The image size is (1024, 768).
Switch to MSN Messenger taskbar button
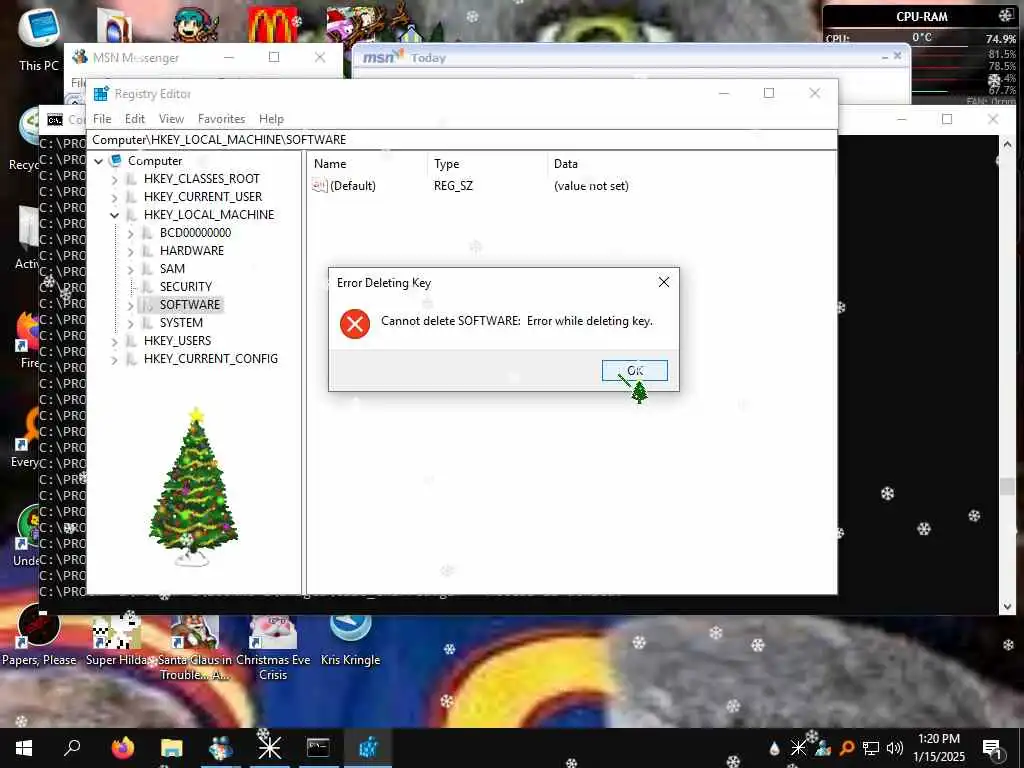coord(221,748)
